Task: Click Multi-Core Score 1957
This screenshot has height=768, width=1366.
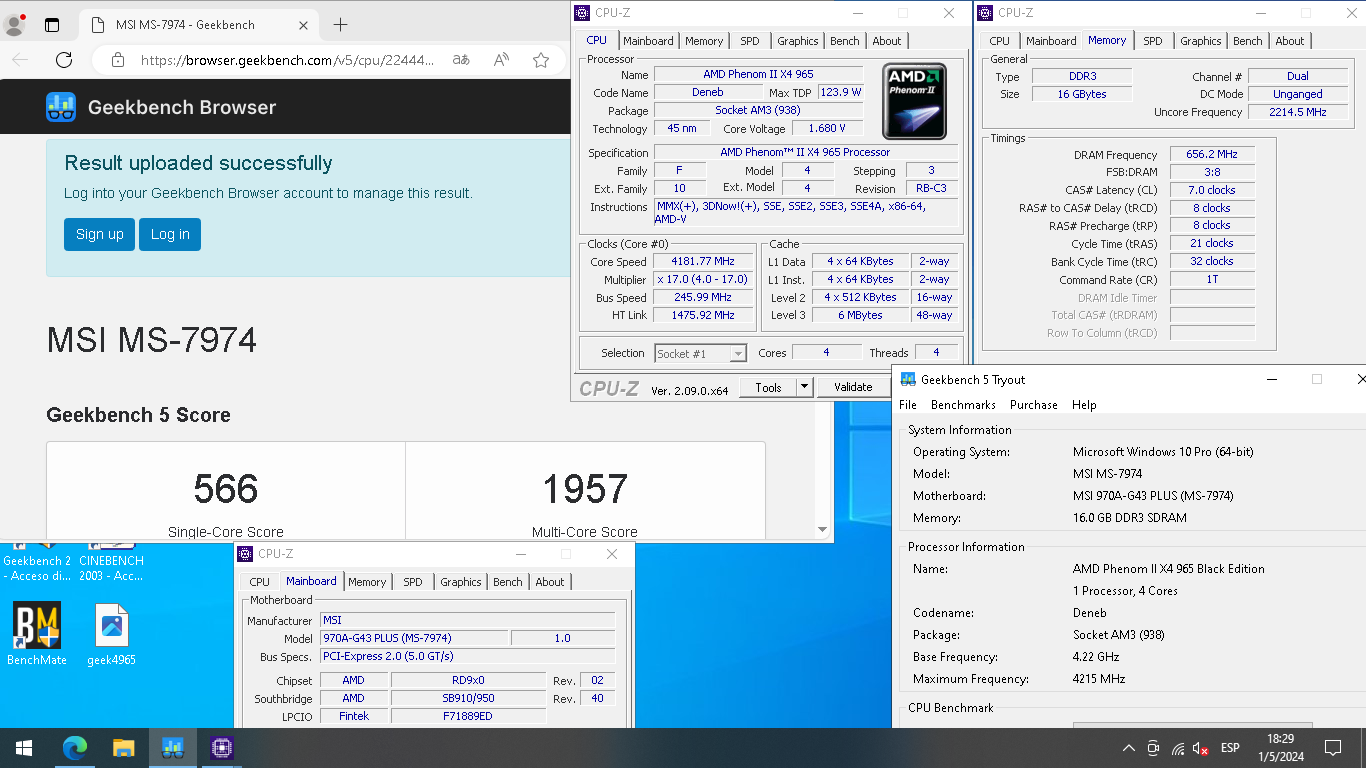Action: click(585, 489)
